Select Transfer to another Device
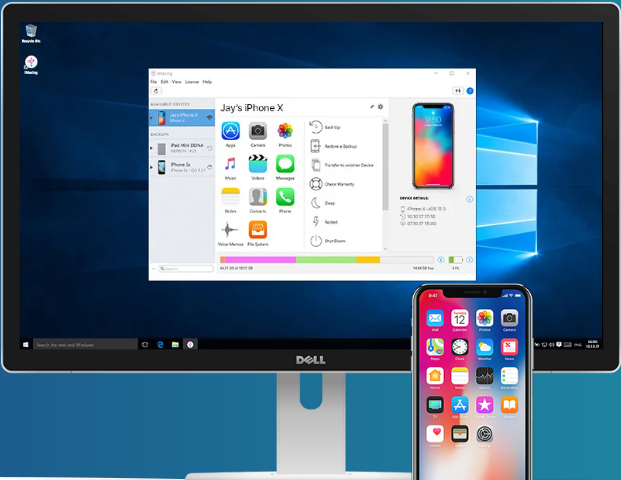This screenshot has height=480, width=621. (341, 165)
